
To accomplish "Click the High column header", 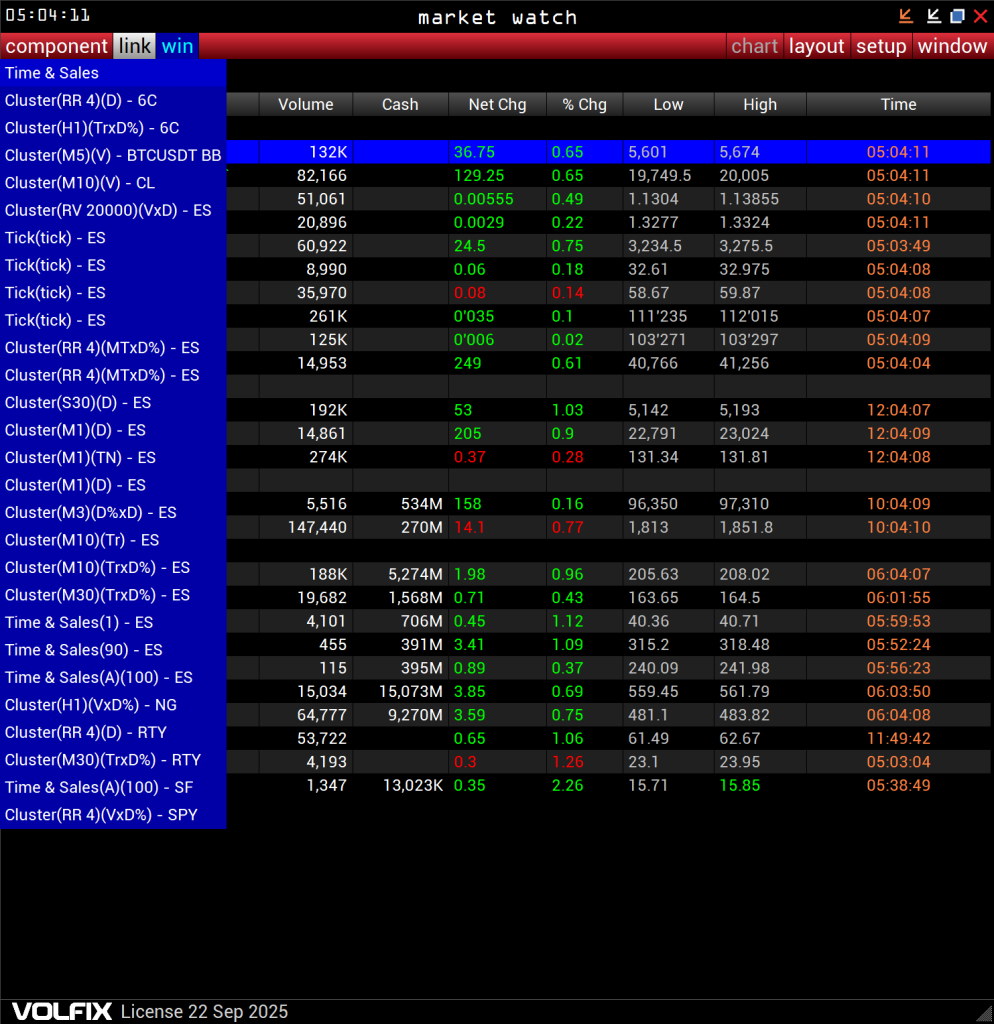I will coord(760,104).
